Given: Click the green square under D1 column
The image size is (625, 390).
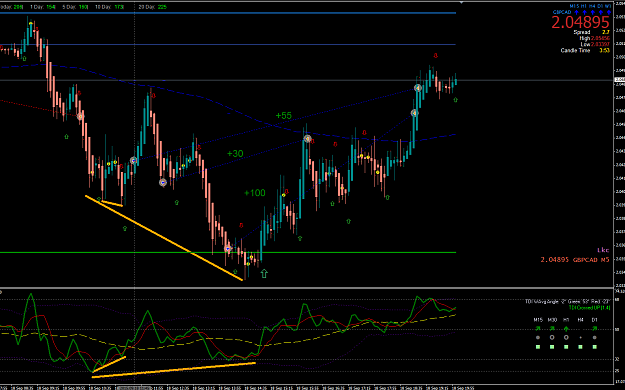Looking at the screenshot, I should 595,347.
